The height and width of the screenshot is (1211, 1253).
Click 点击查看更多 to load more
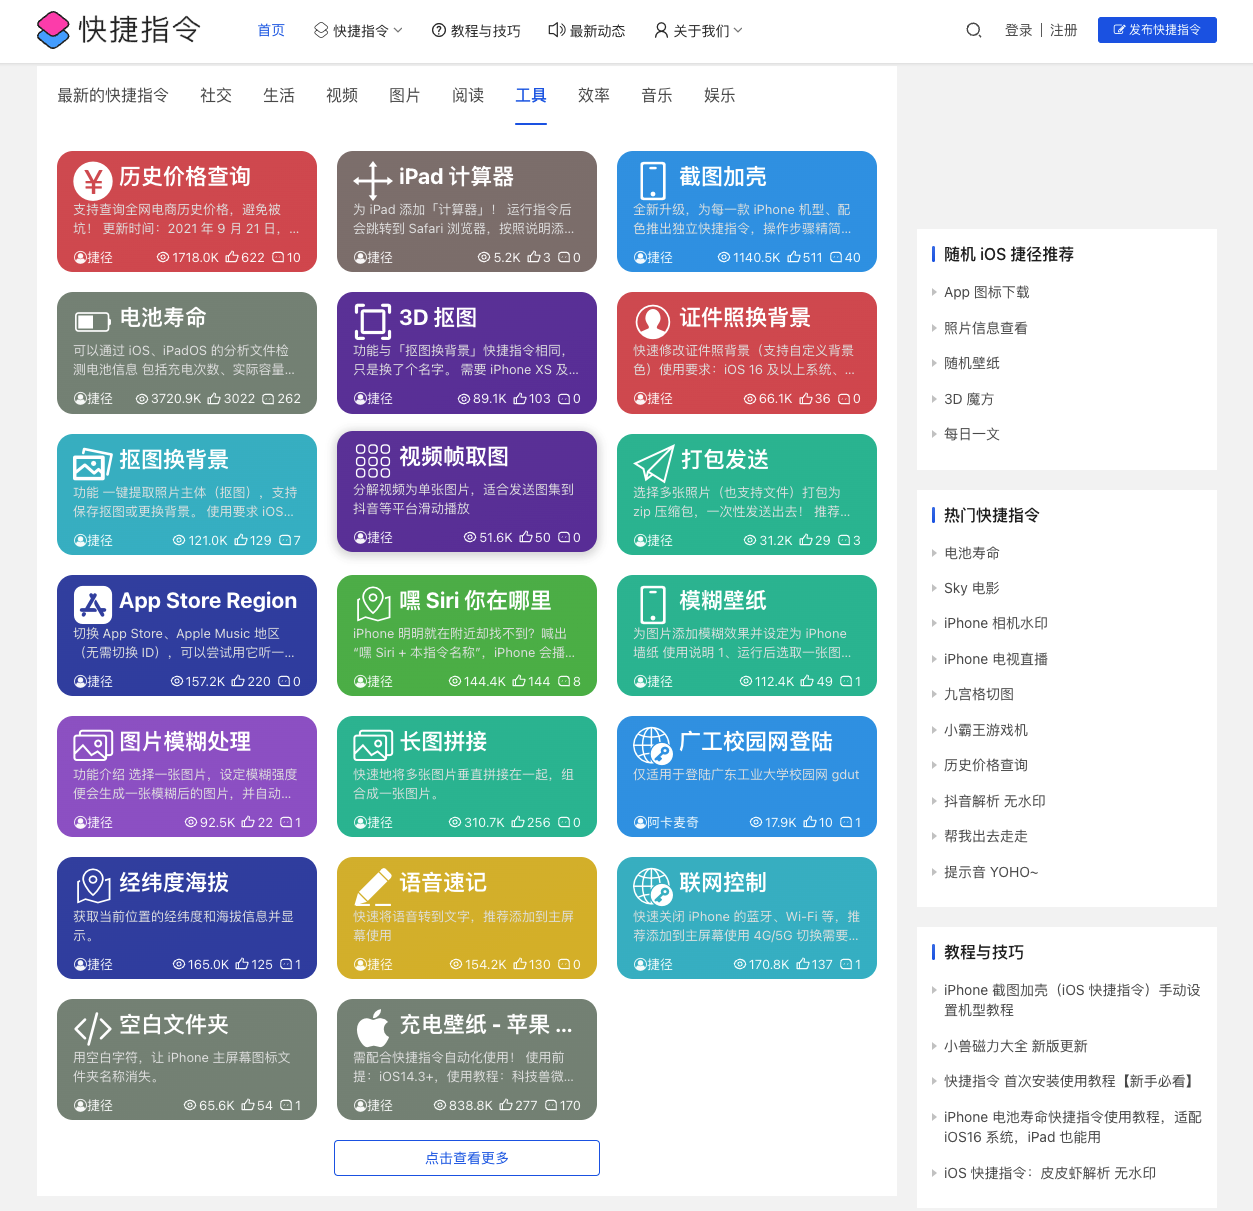(467, 1158)
